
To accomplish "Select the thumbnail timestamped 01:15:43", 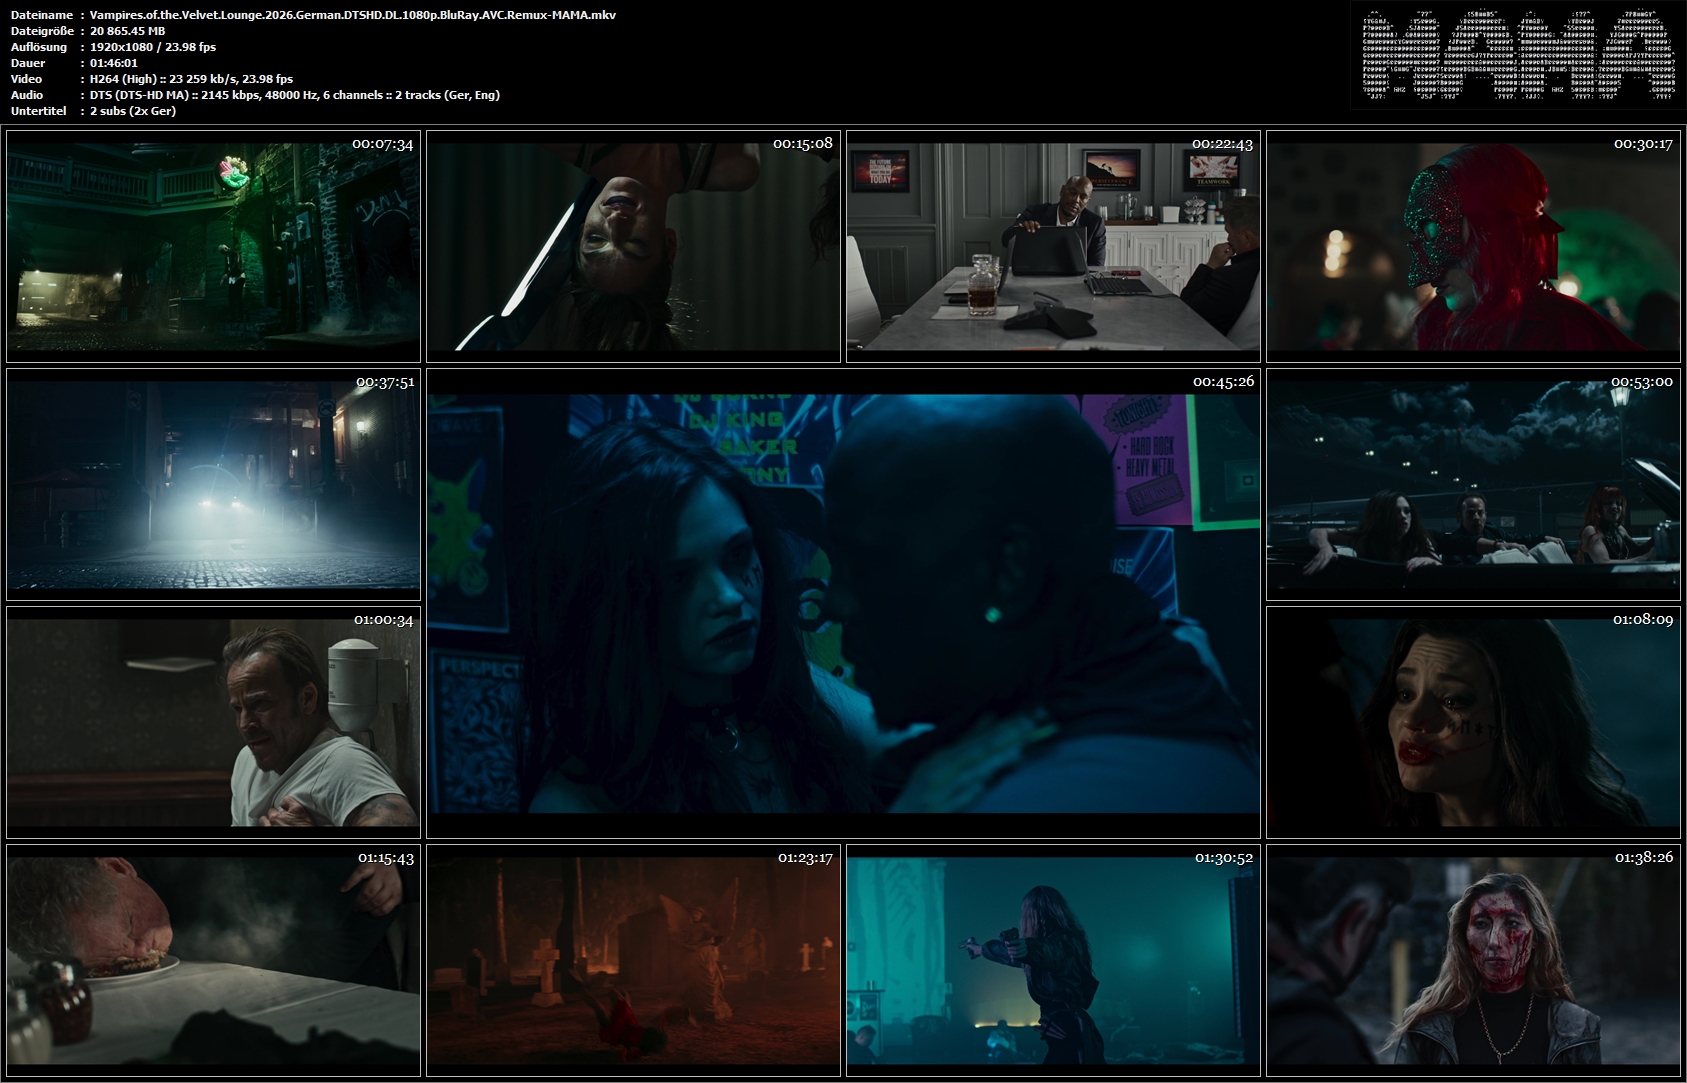I will [x=213, y=960].
